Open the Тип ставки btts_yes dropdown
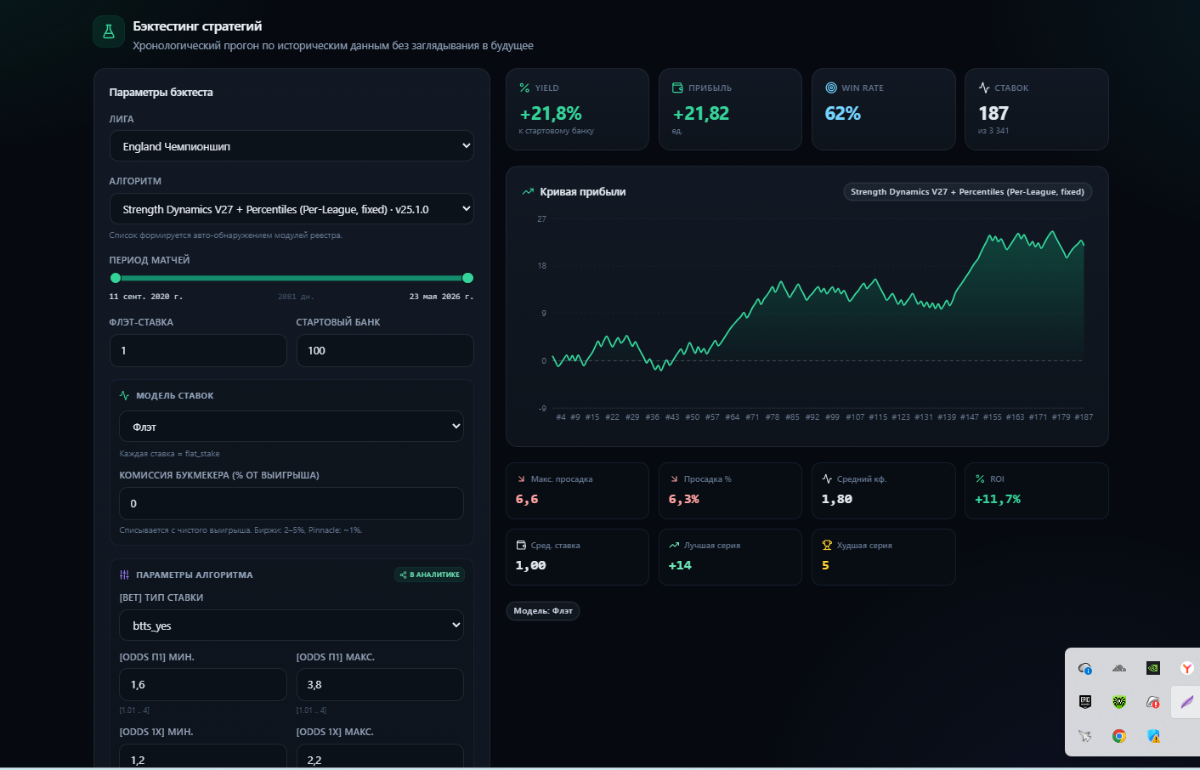Viewport: 1200px width, 770px height. coord(291,626)
